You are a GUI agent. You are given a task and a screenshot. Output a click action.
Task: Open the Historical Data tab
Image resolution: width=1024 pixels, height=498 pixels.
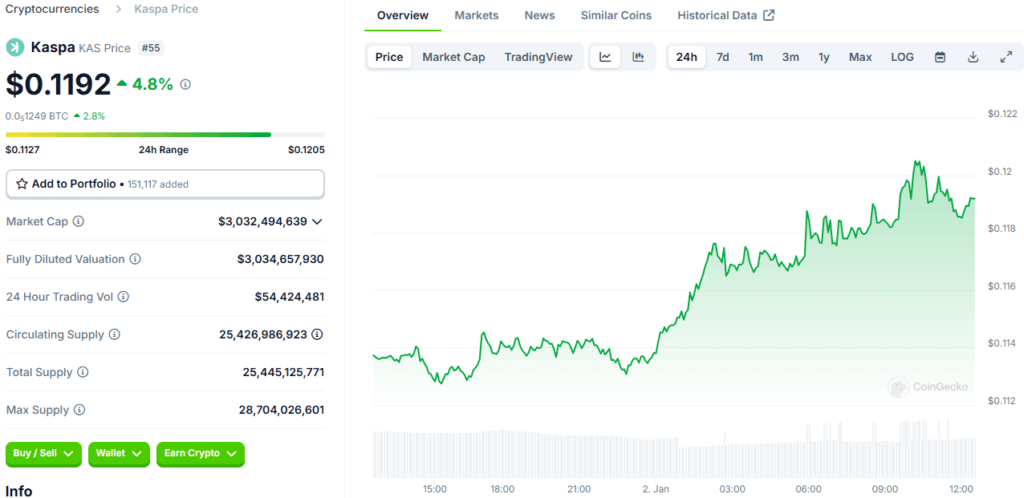[x=726, y=15]
